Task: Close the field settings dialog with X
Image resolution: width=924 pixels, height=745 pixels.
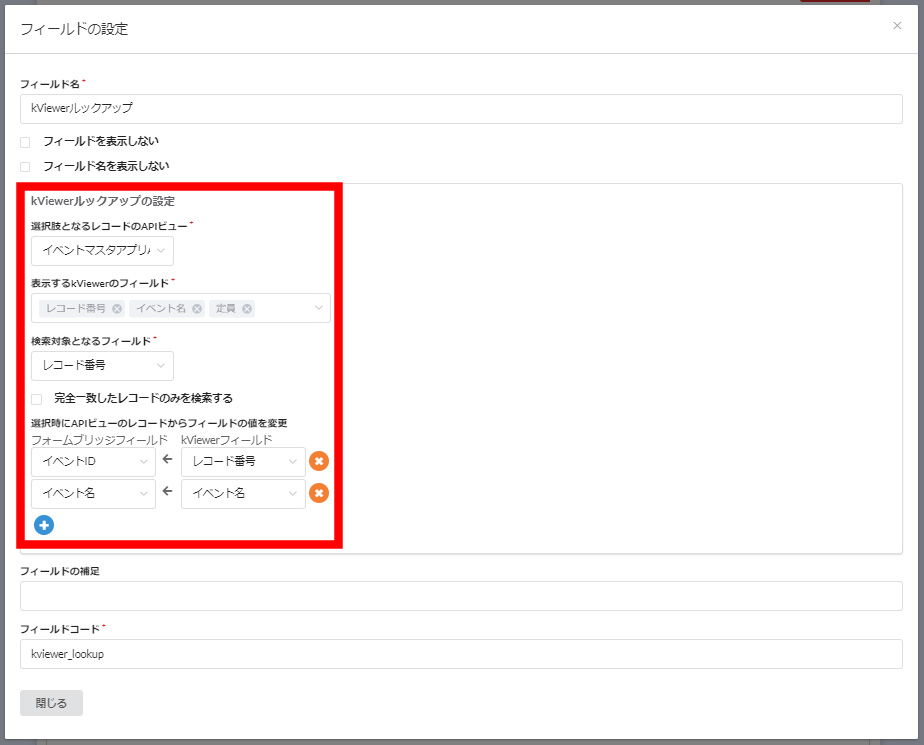Action: pyautogui.click(x=897, y=26)
